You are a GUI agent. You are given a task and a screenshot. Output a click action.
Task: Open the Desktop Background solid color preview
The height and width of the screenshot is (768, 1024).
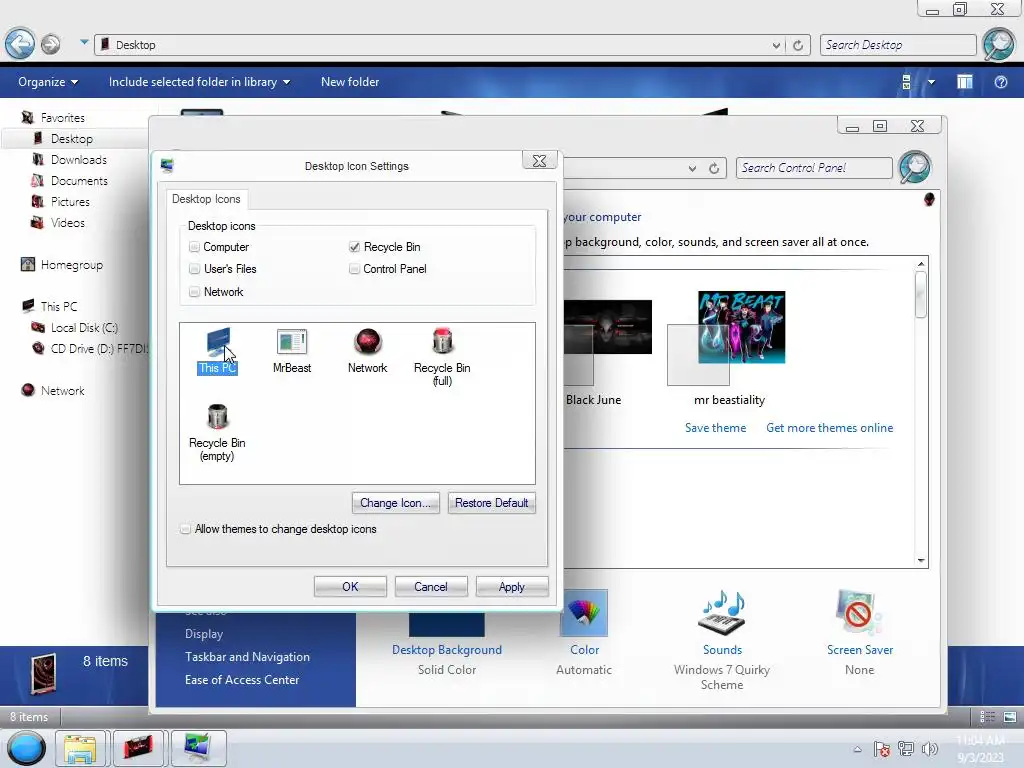[x=447, y=624]
